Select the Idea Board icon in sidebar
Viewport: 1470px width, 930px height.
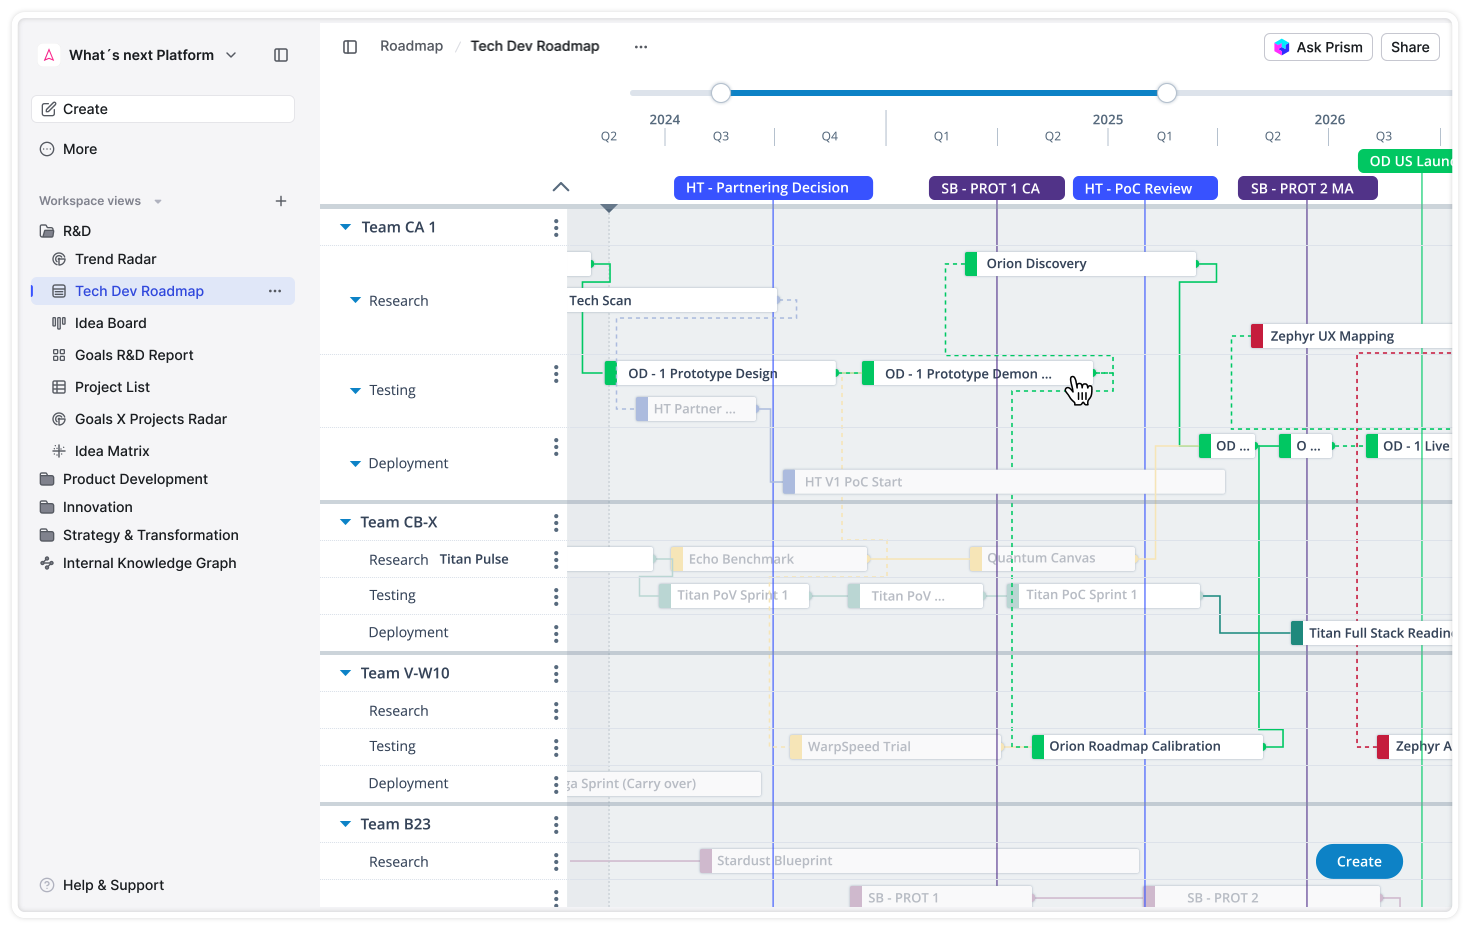coord(60,323)
